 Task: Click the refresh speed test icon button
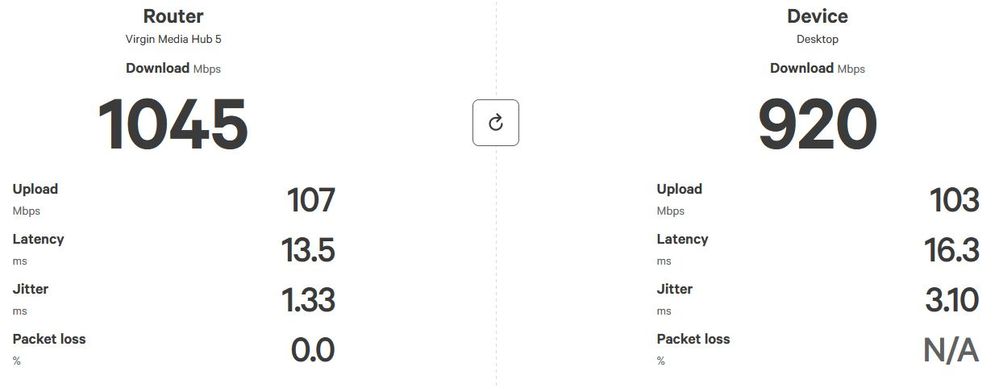496,123
